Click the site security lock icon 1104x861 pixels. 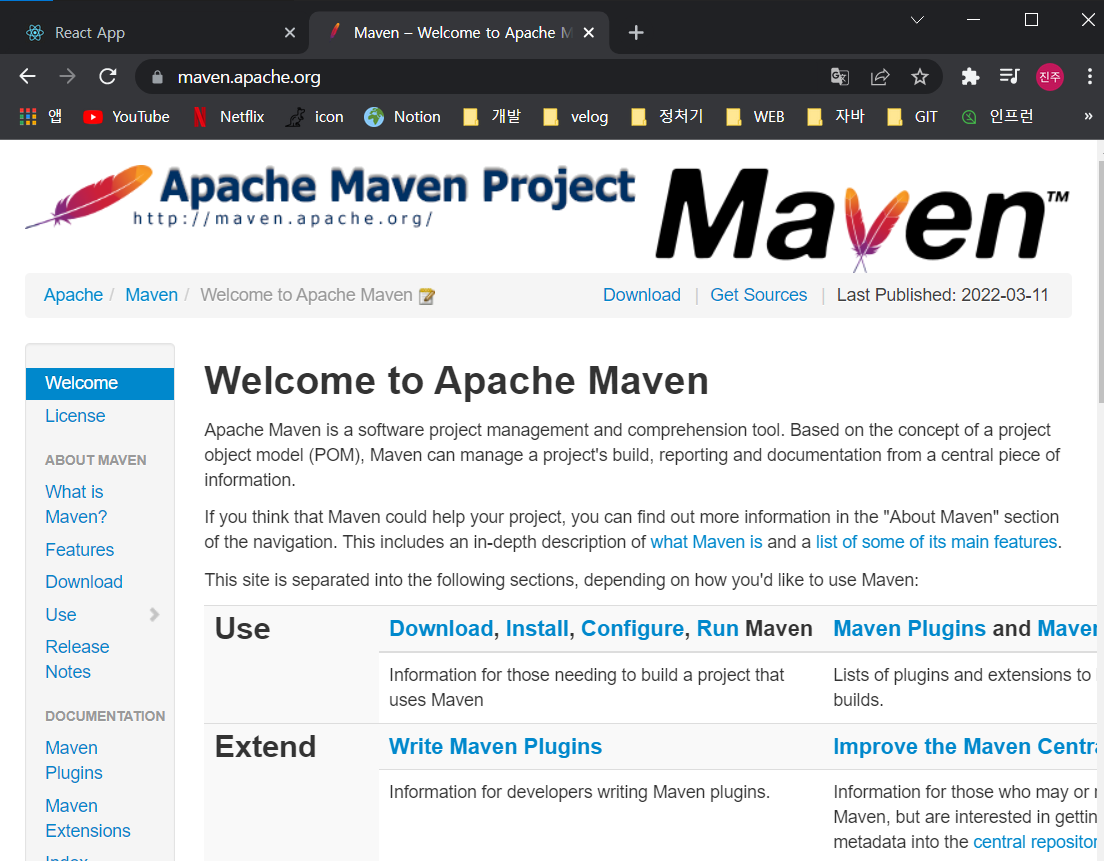coord(157,76)
